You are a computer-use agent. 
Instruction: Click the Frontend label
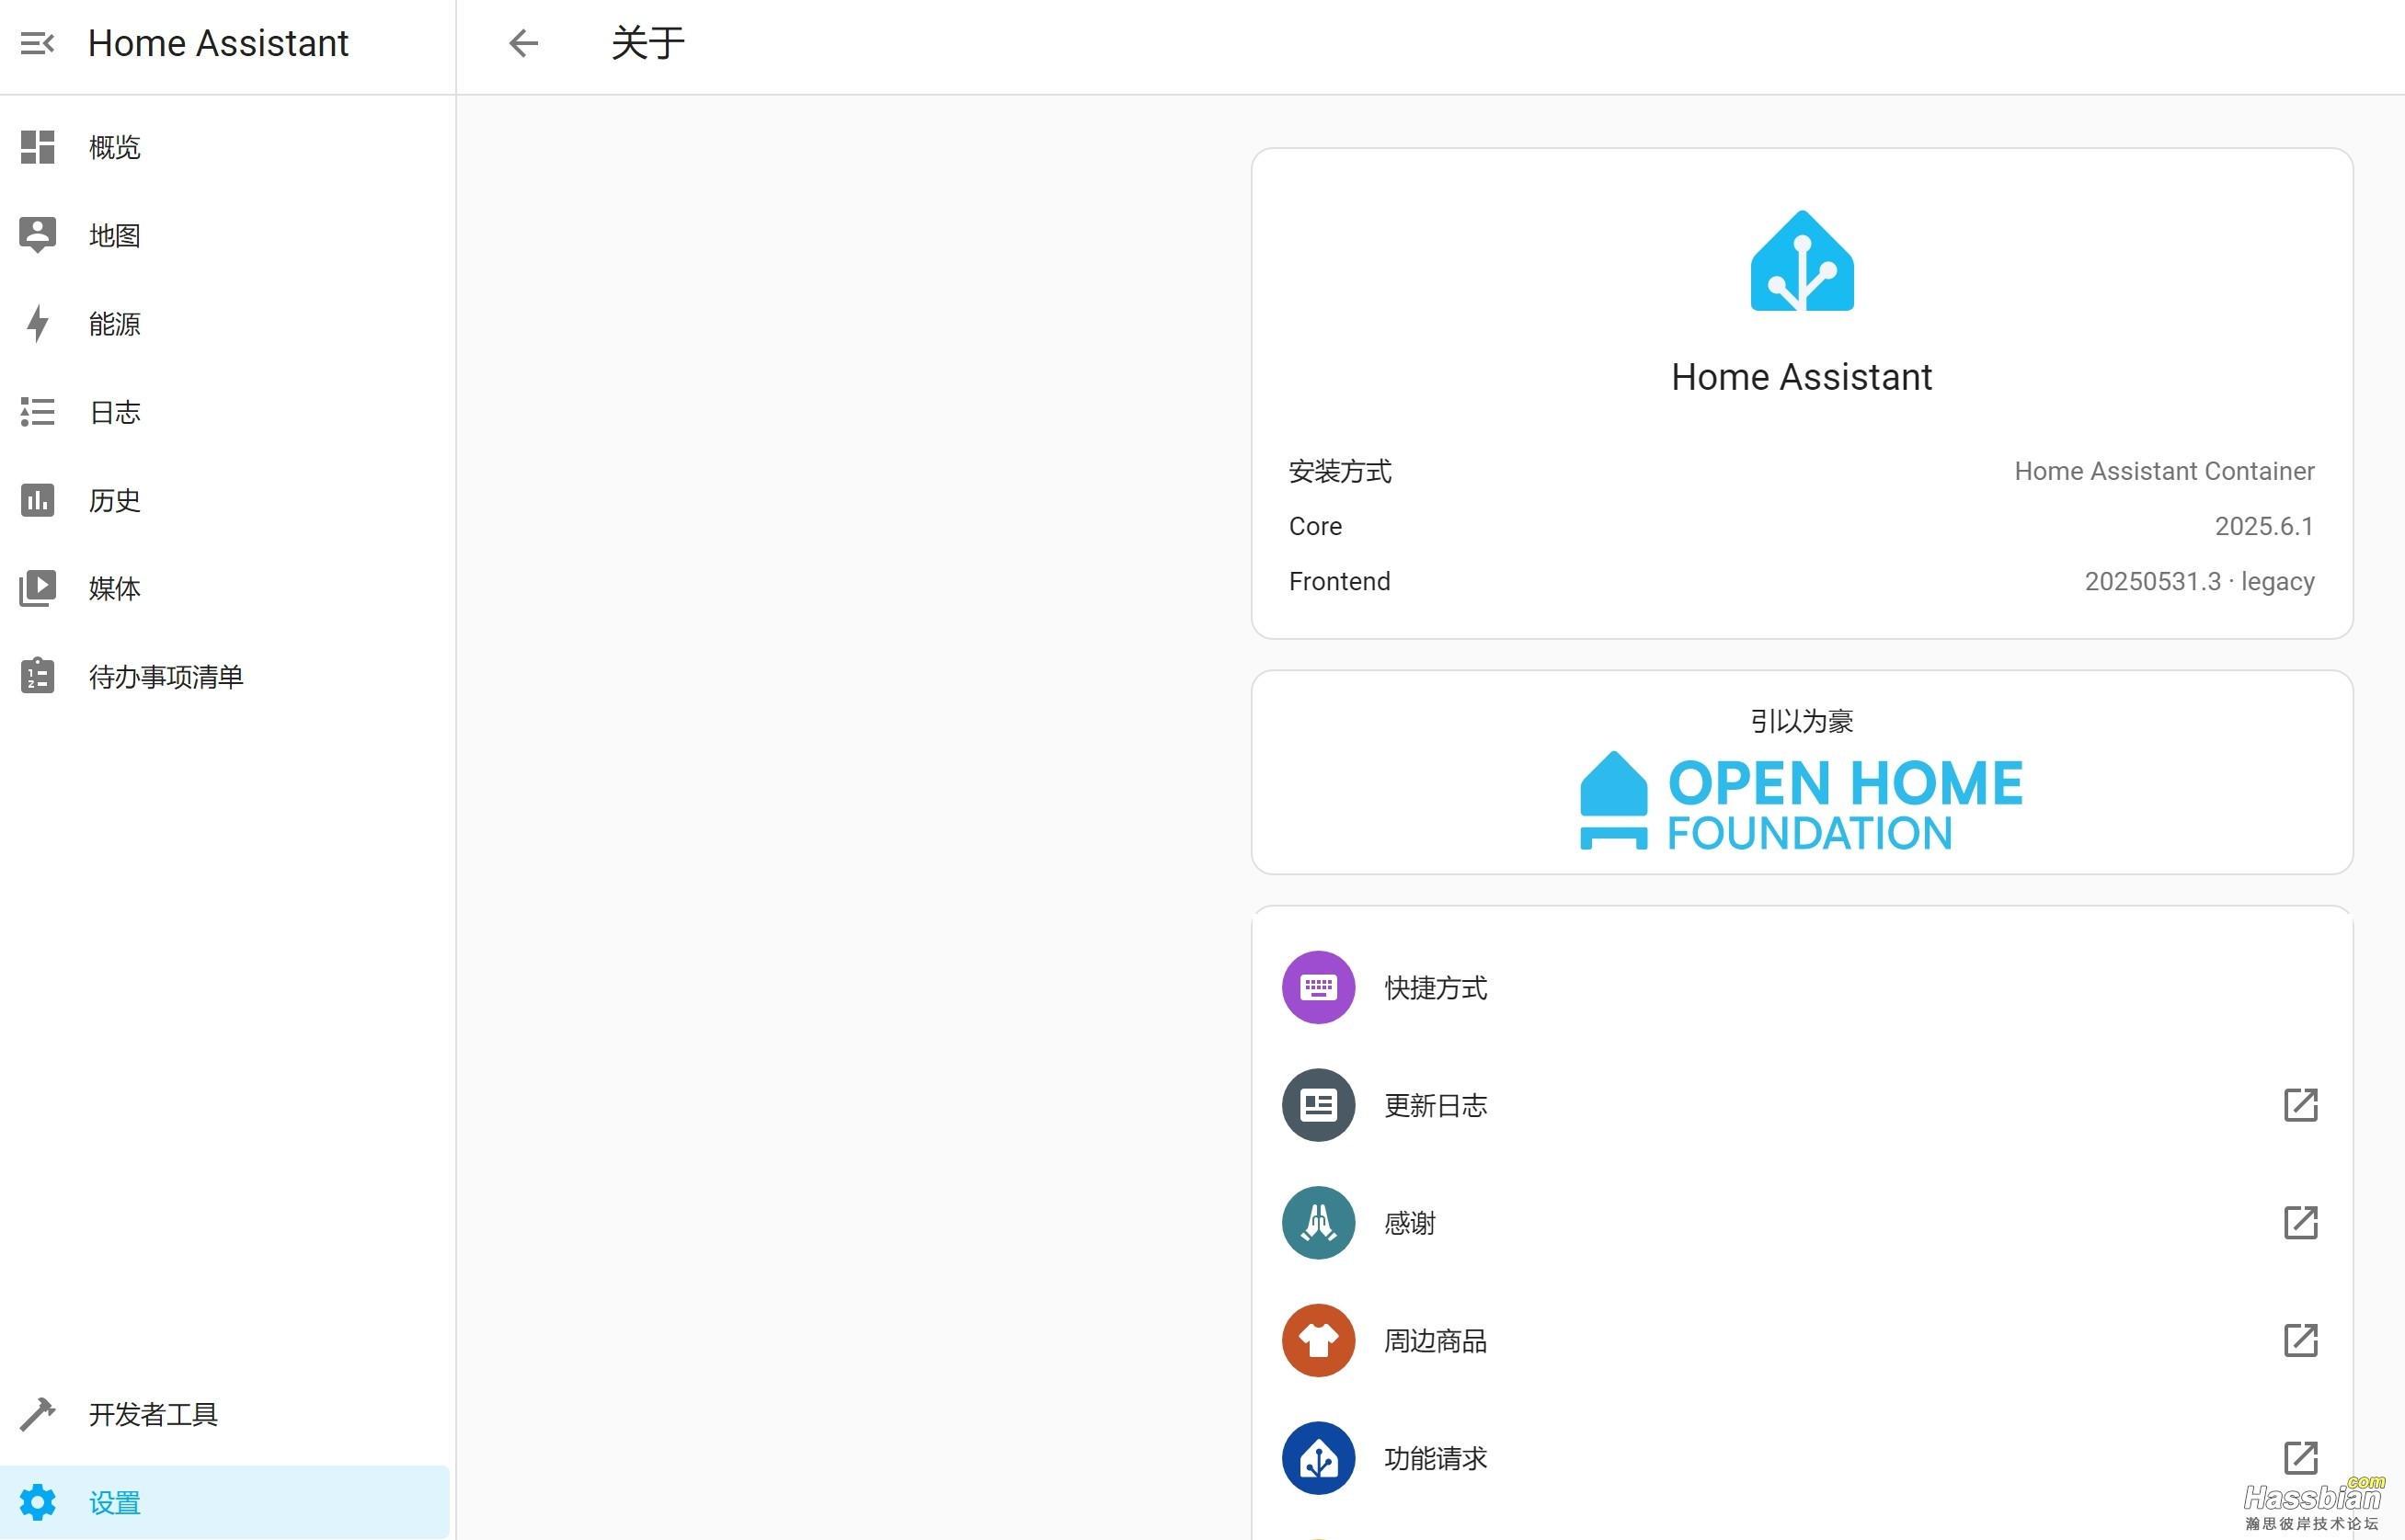(x=1339, y=581)
